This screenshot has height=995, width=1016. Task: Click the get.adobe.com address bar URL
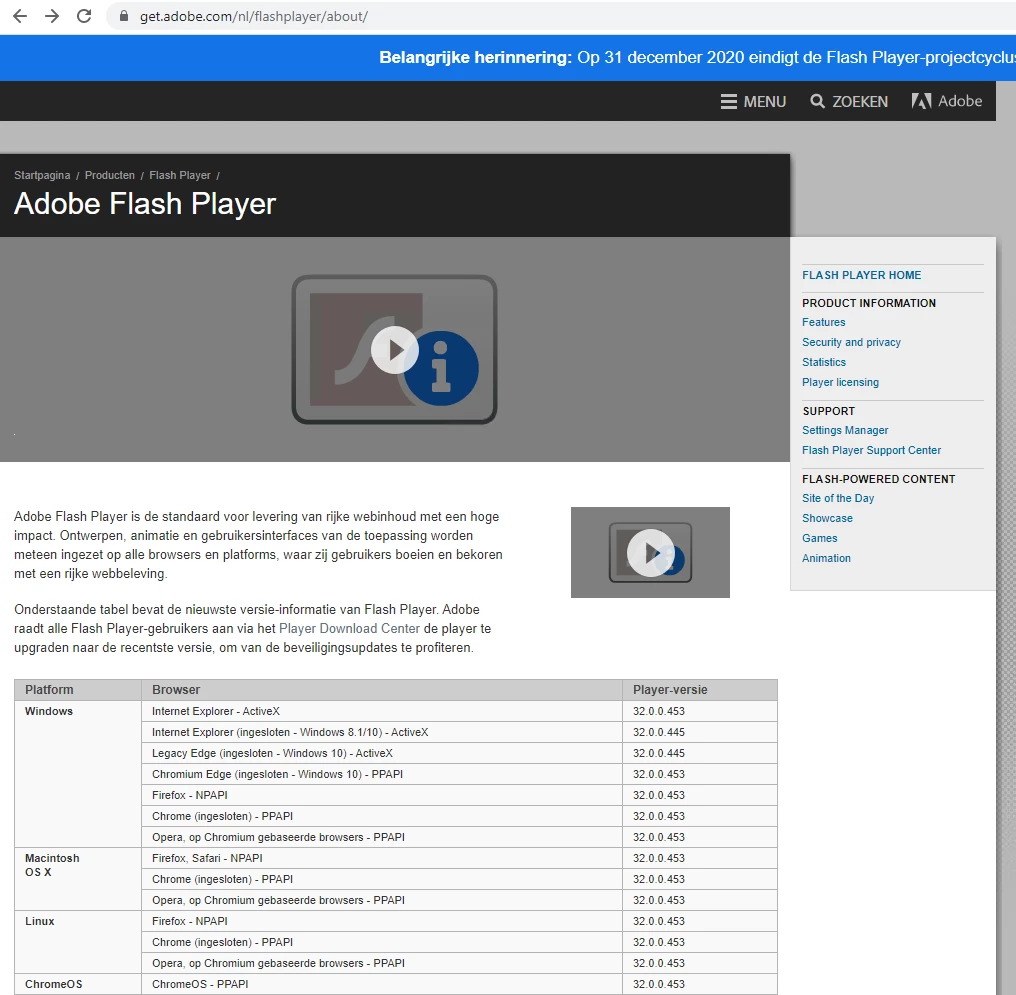click(253, 16)
